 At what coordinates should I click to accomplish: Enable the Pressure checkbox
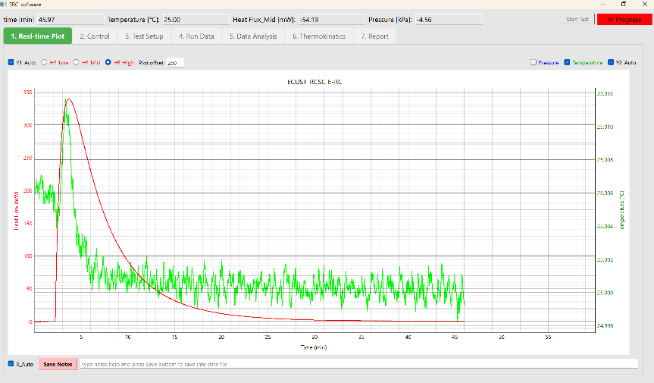tap(533, 62)
